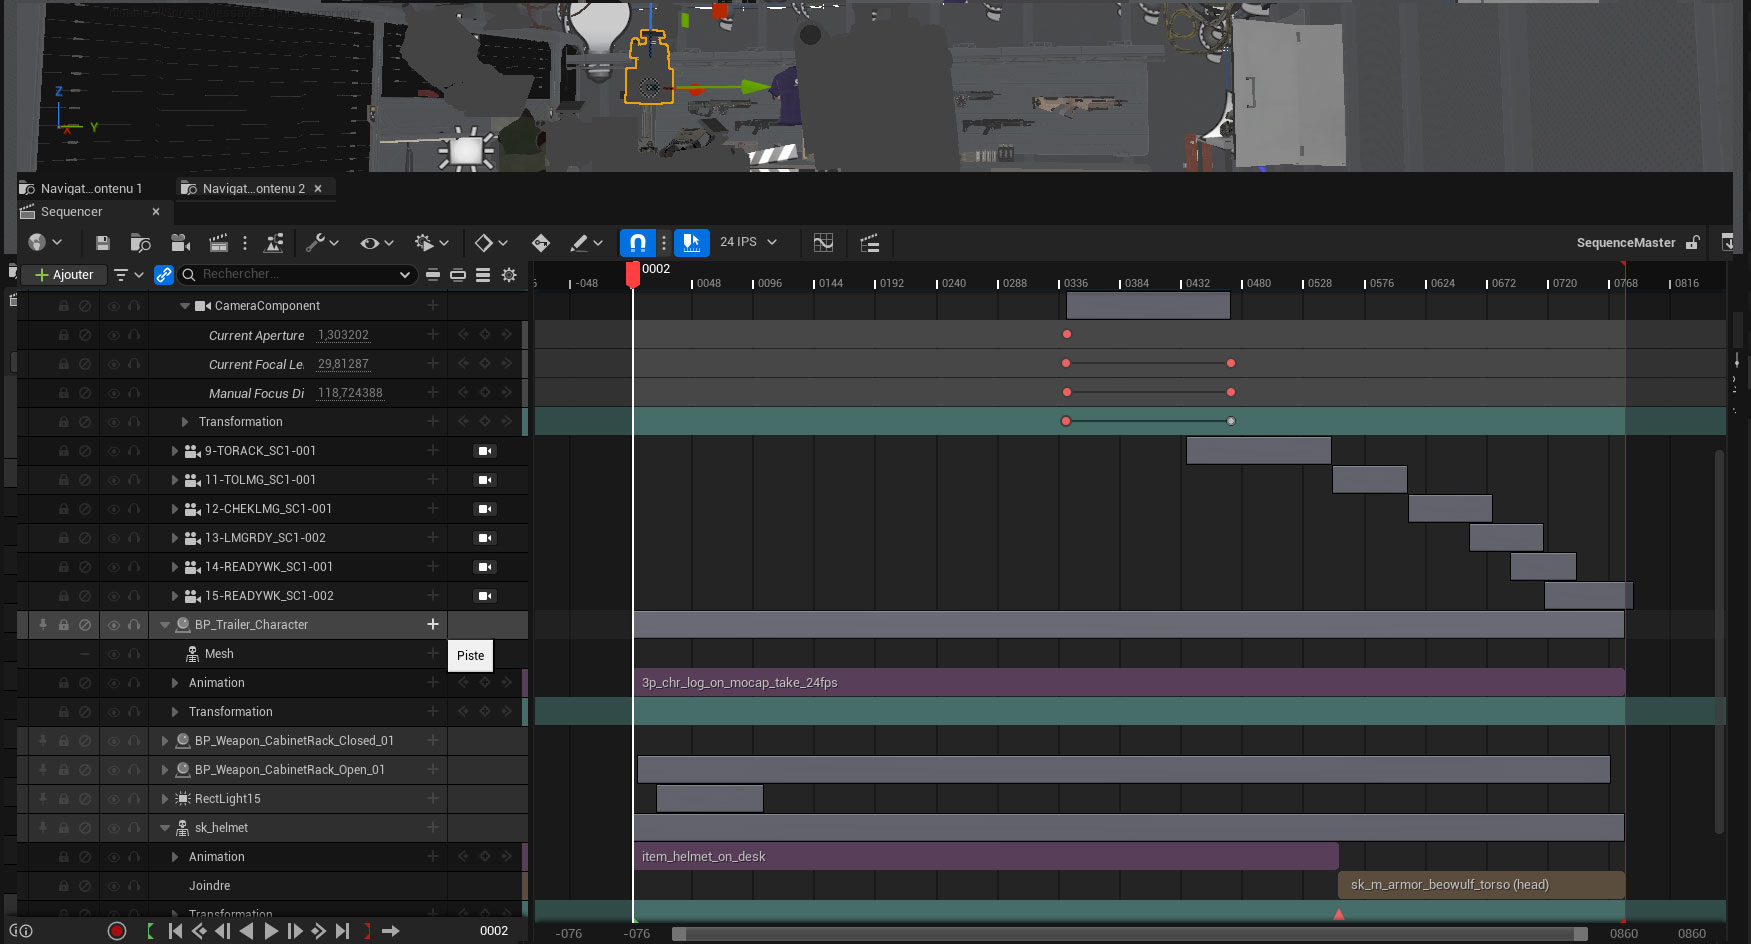Toggle the snapping magnet icon
This screenshot has height=944, width=1751.
(638, 243)
